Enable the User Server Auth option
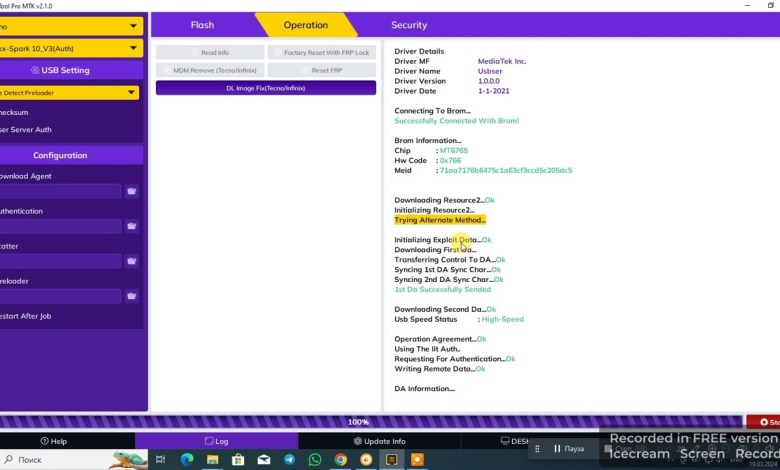Image resolution: width=780 pixels, height=470 pixels. 25,129
